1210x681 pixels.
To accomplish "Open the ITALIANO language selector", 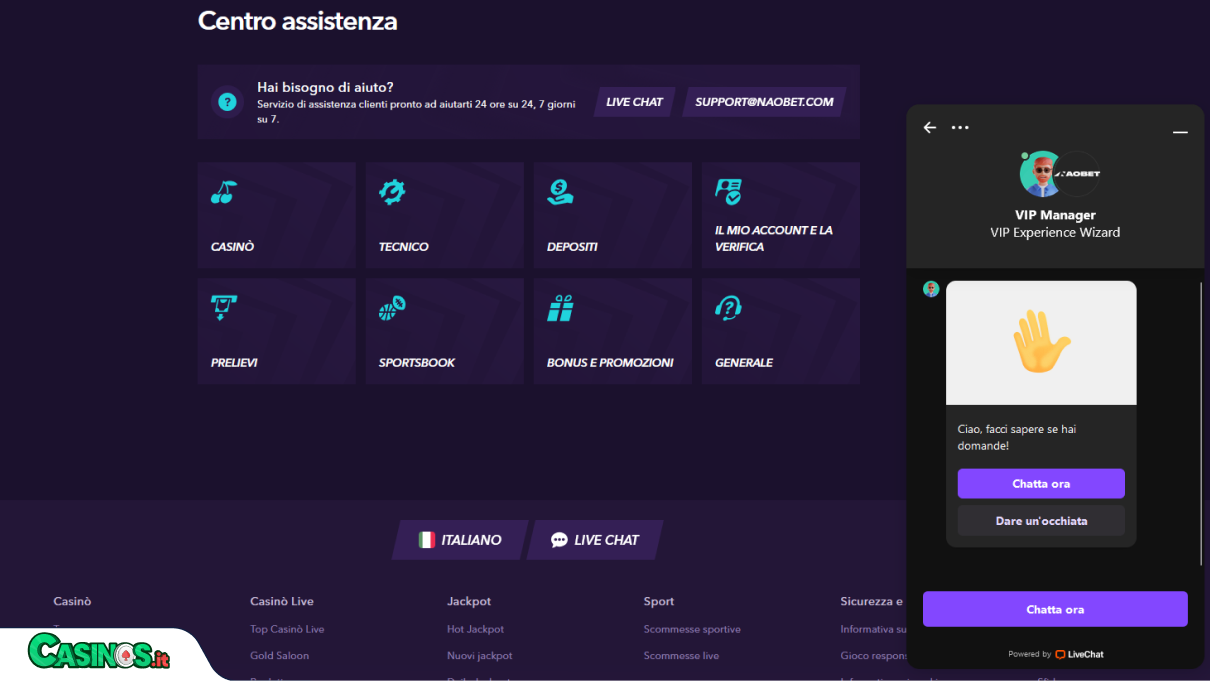I will coord(460,540).
